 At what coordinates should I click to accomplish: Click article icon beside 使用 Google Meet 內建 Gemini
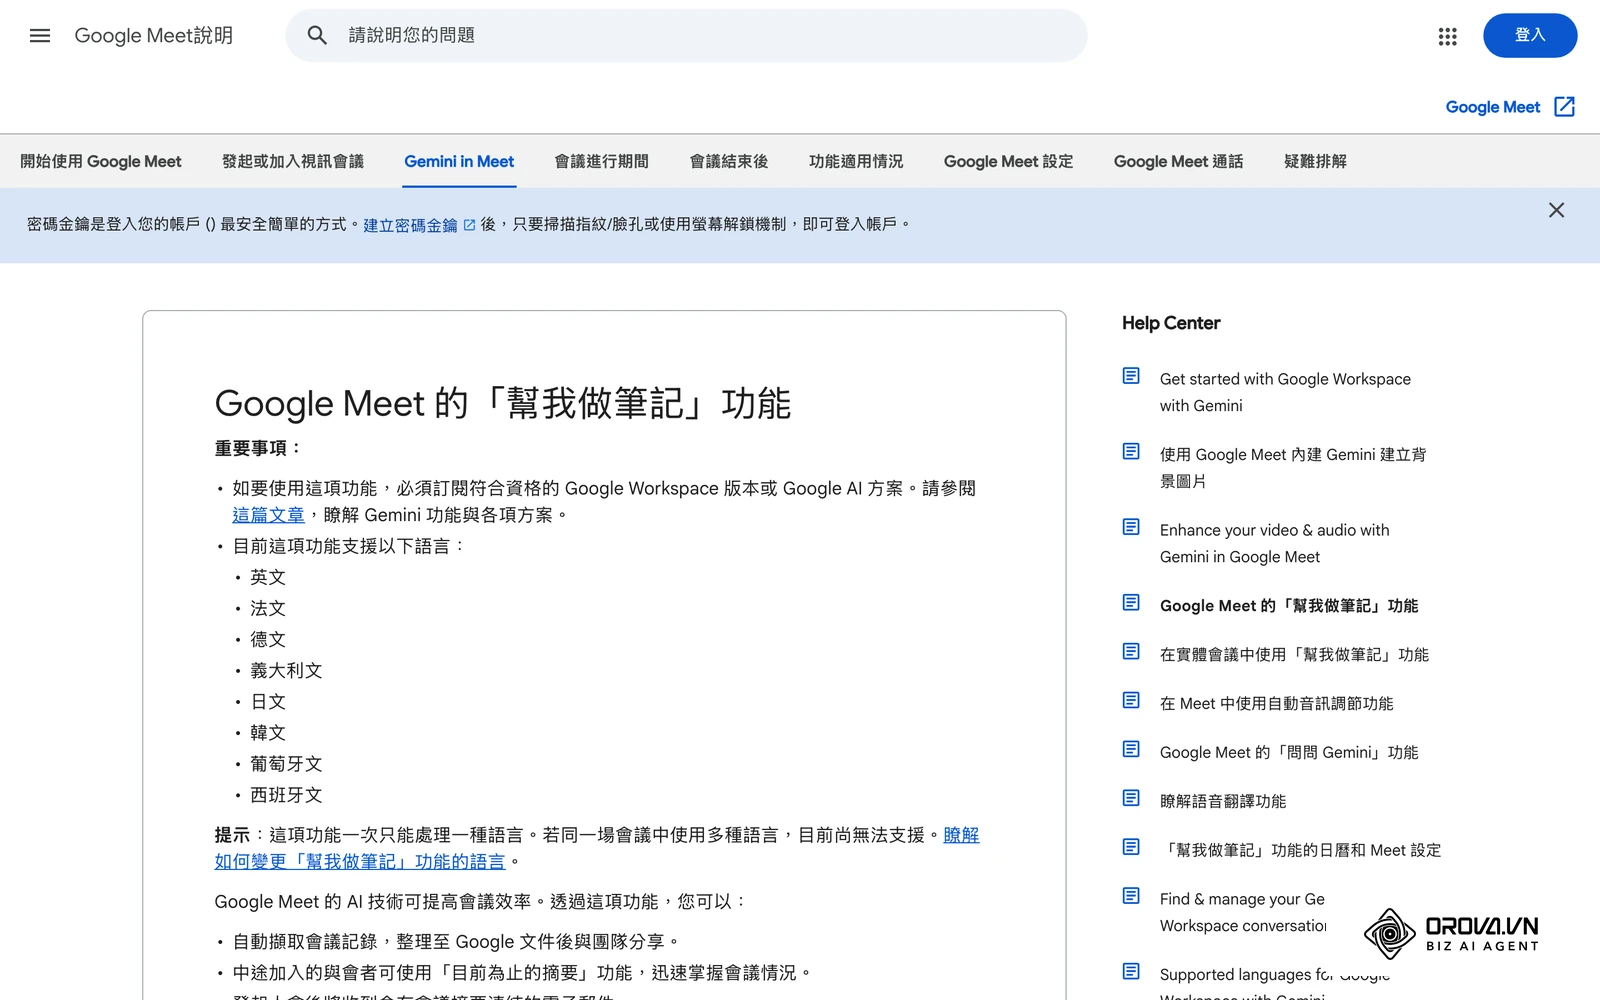click(1131, 451)
